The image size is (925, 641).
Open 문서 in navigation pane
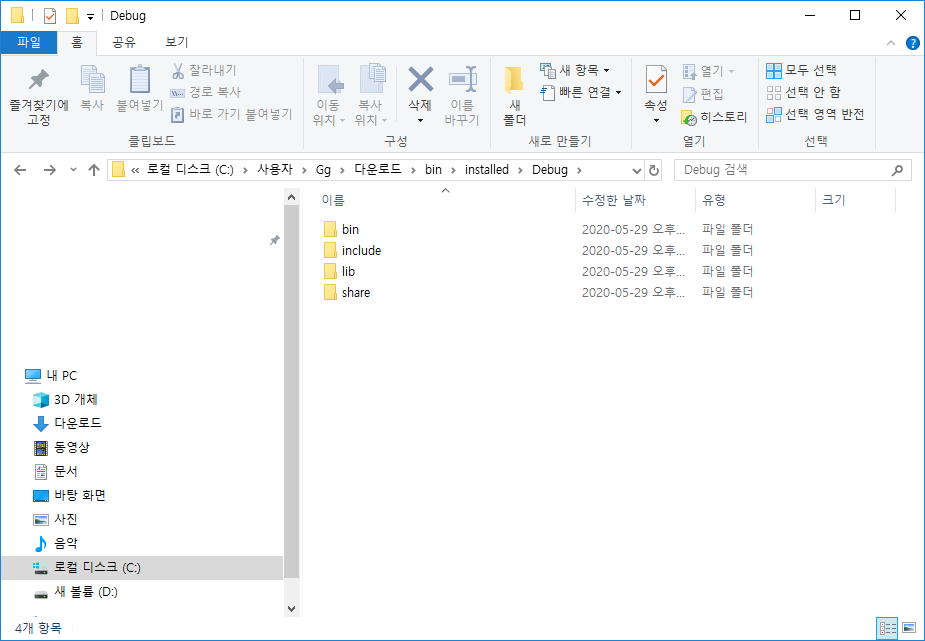[65, 472]
